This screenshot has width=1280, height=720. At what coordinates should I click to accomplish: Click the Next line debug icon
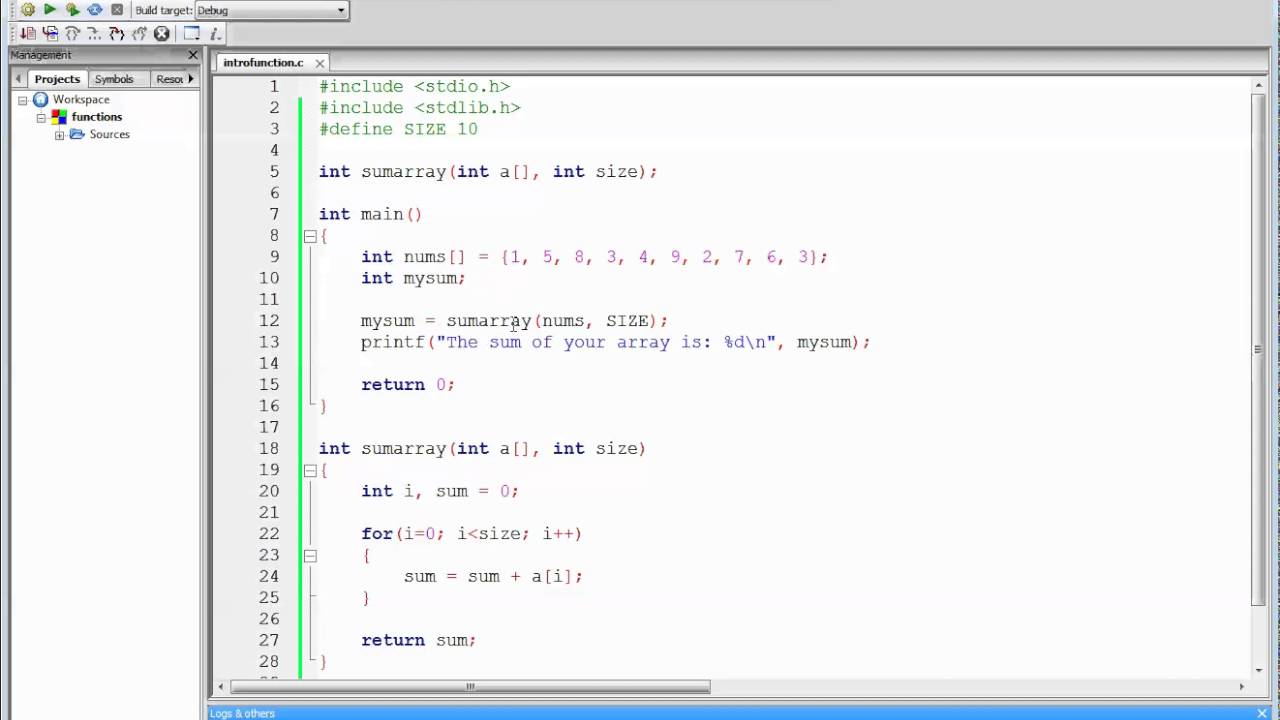pyautogui.click(x=50, y=33)
